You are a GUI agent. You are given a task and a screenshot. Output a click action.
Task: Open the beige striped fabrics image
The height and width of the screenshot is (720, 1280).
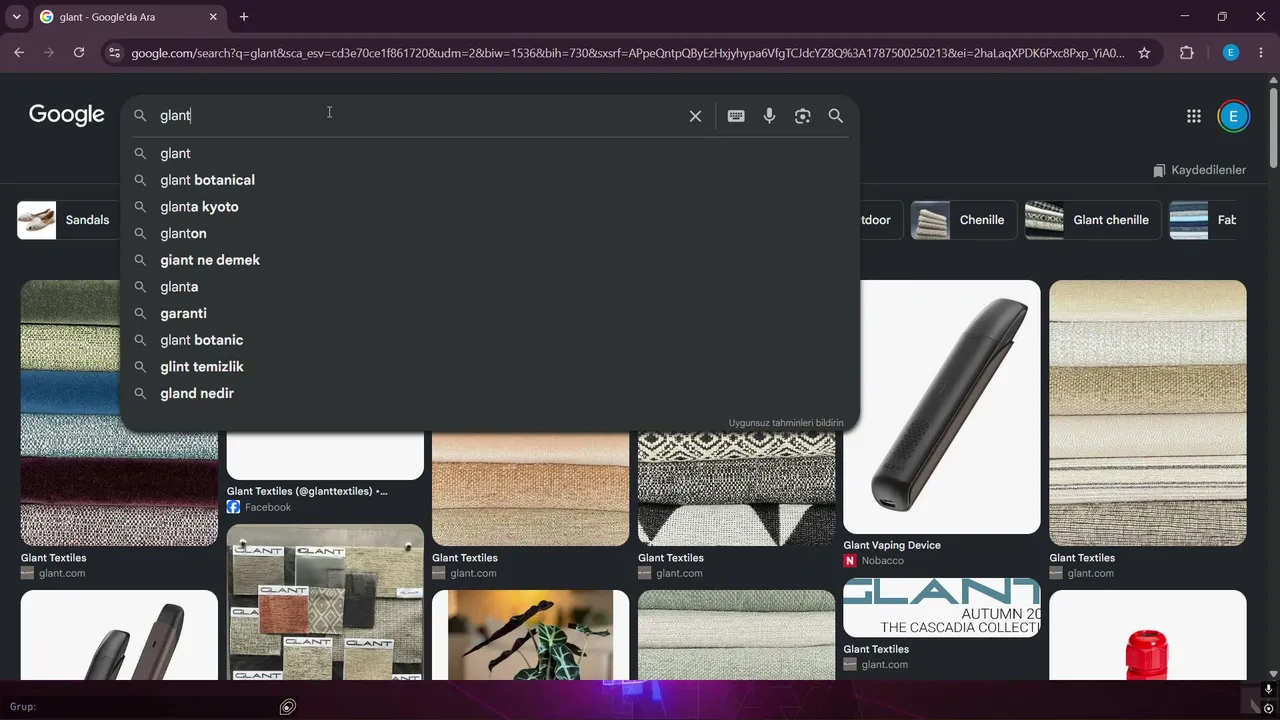click(1148, 413)
